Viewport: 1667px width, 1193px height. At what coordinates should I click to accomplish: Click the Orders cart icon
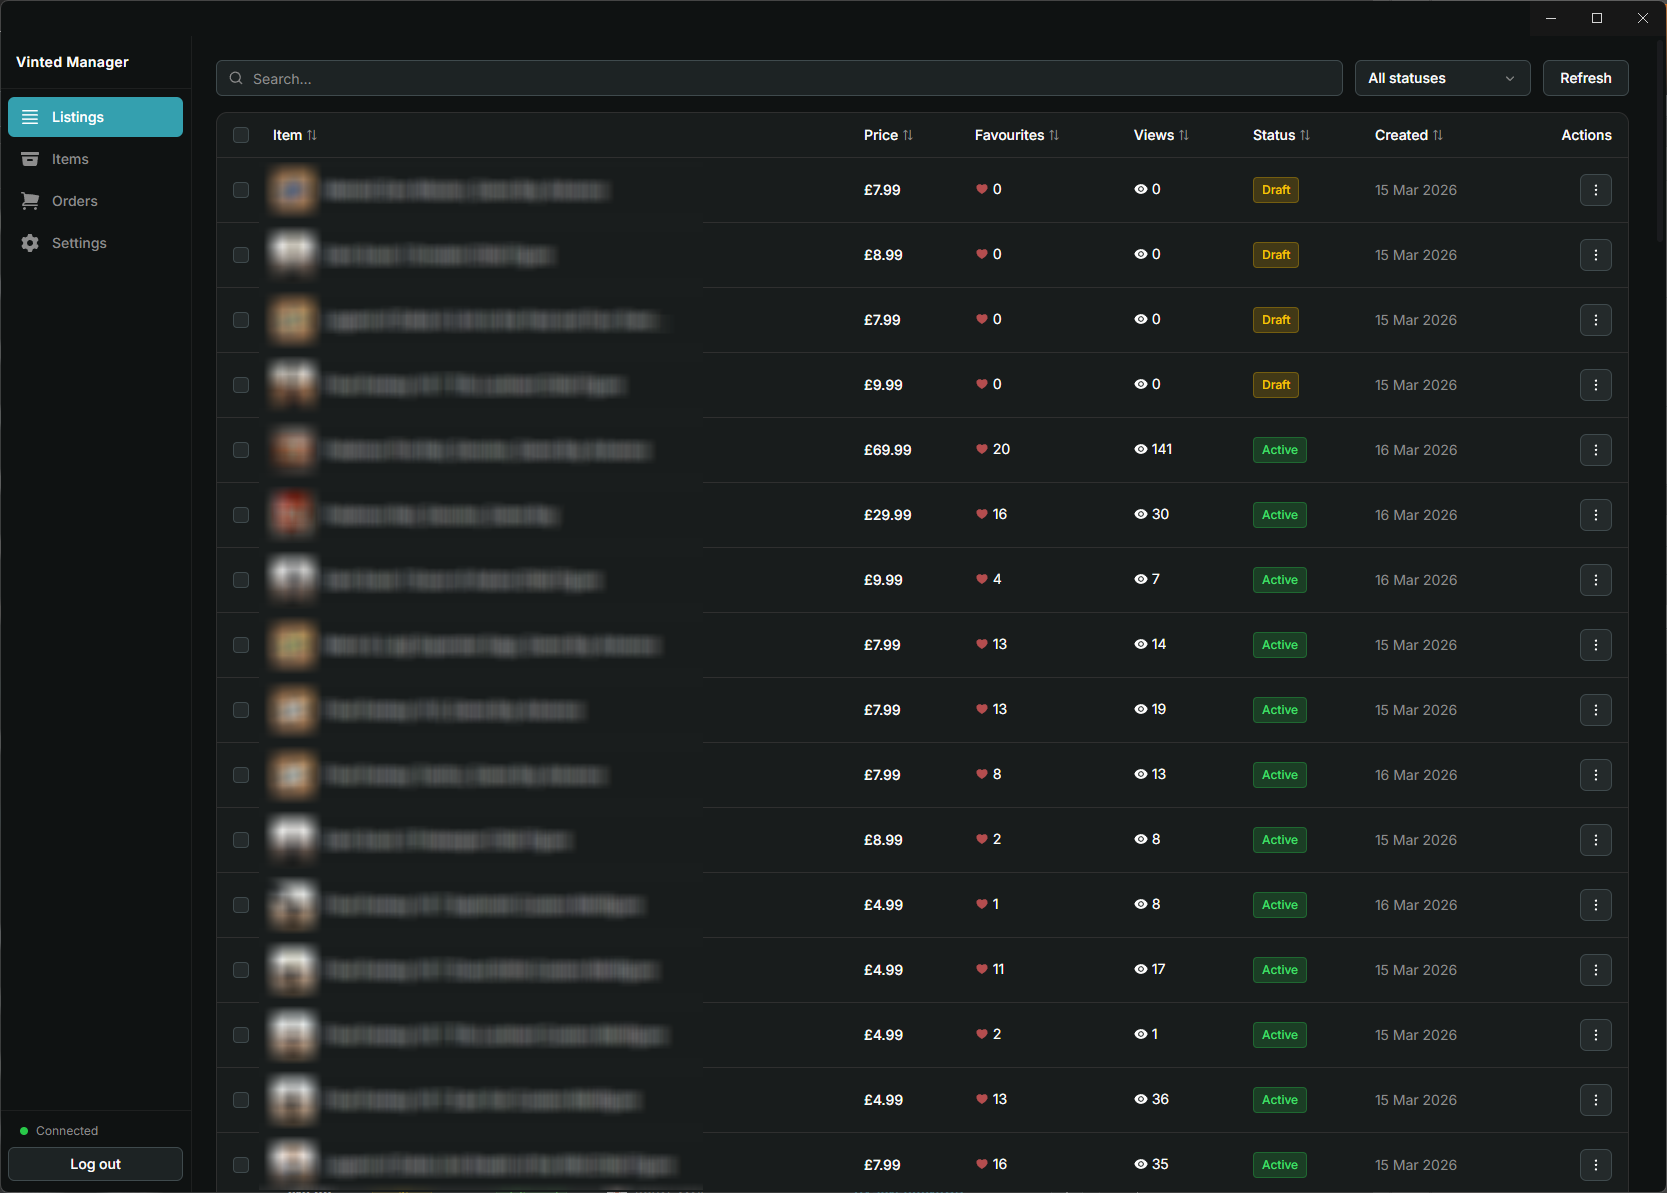click(30, 201)
